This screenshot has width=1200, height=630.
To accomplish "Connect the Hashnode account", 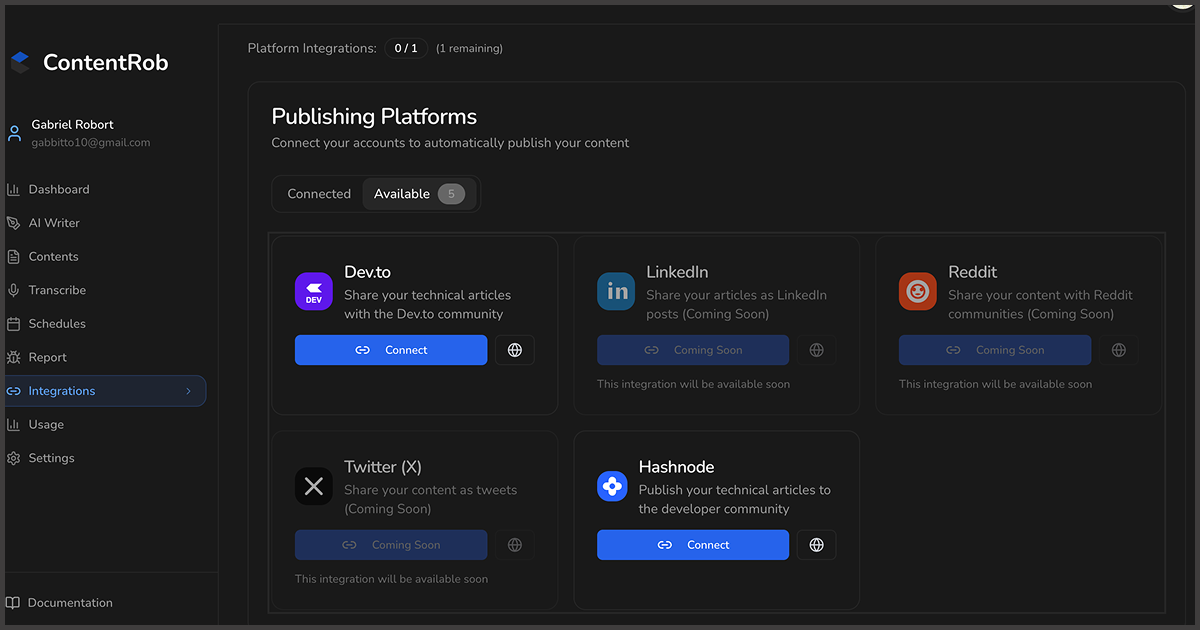I will tap(692, 544).
